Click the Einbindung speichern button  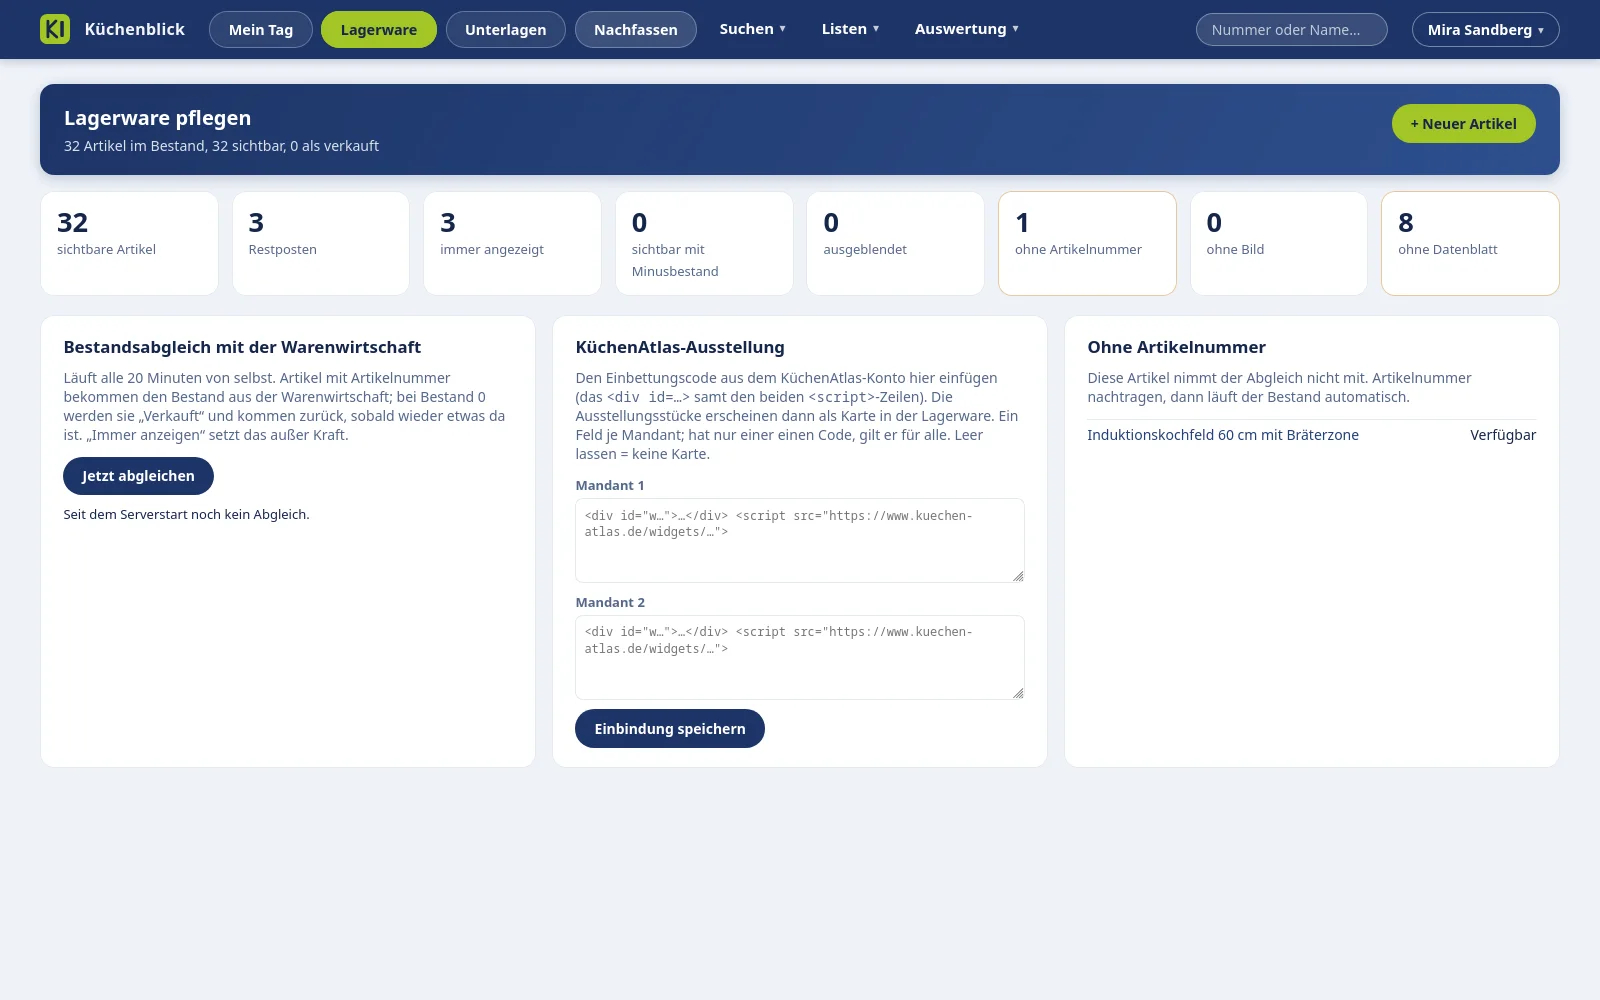point(670,729)
